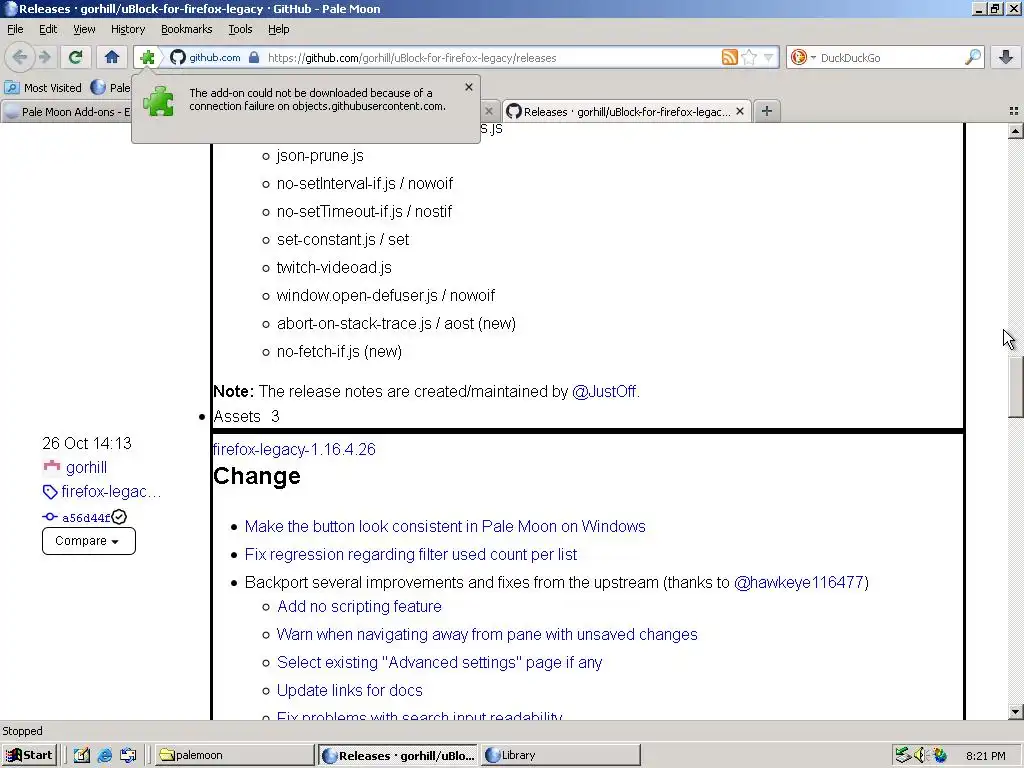
Task: Click the verified commit checkmark badge
Action: (x=119, y=517)
